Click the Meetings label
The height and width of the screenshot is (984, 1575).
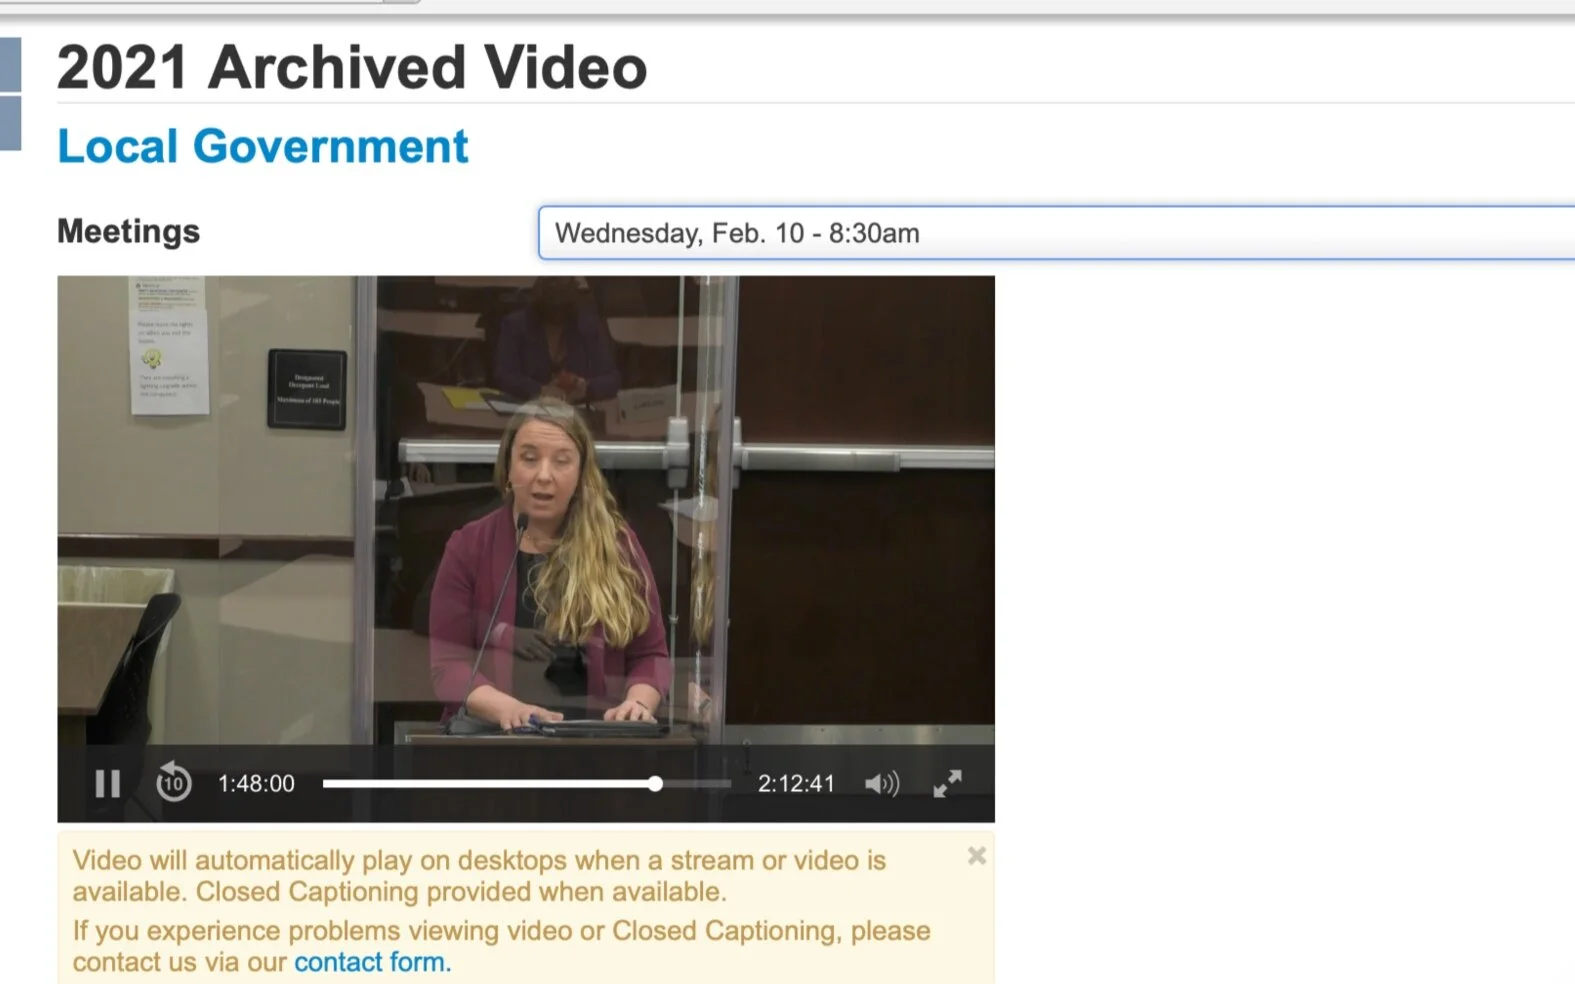129,231
